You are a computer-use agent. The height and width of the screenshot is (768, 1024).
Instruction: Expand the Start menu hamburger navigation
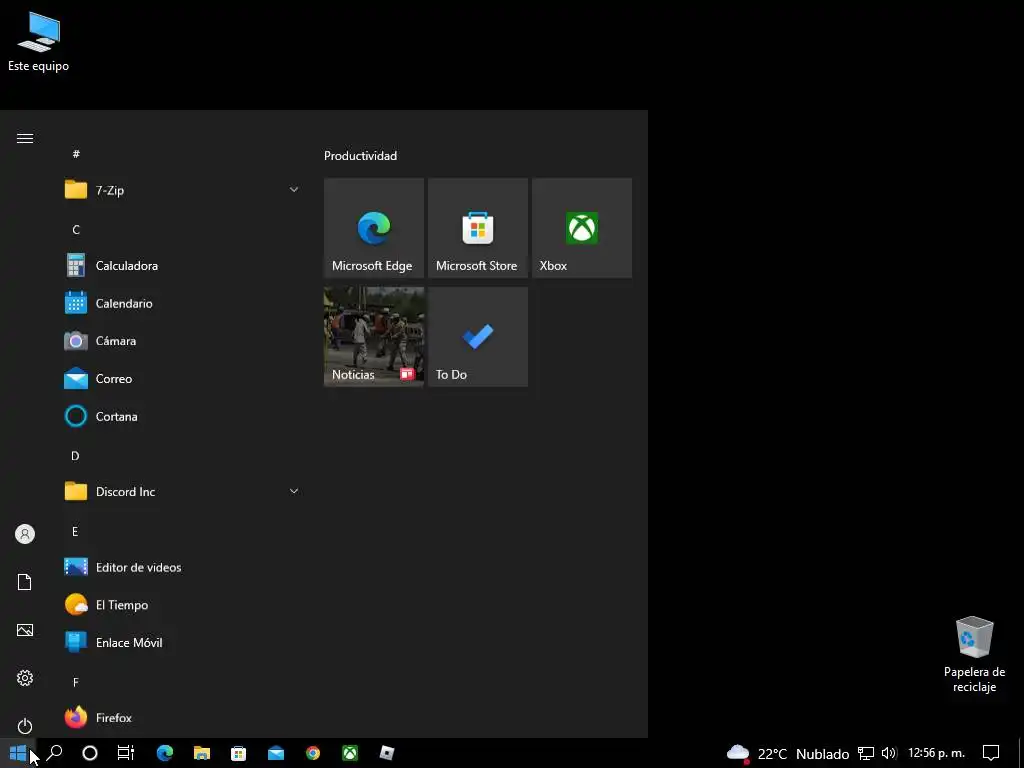25,138
